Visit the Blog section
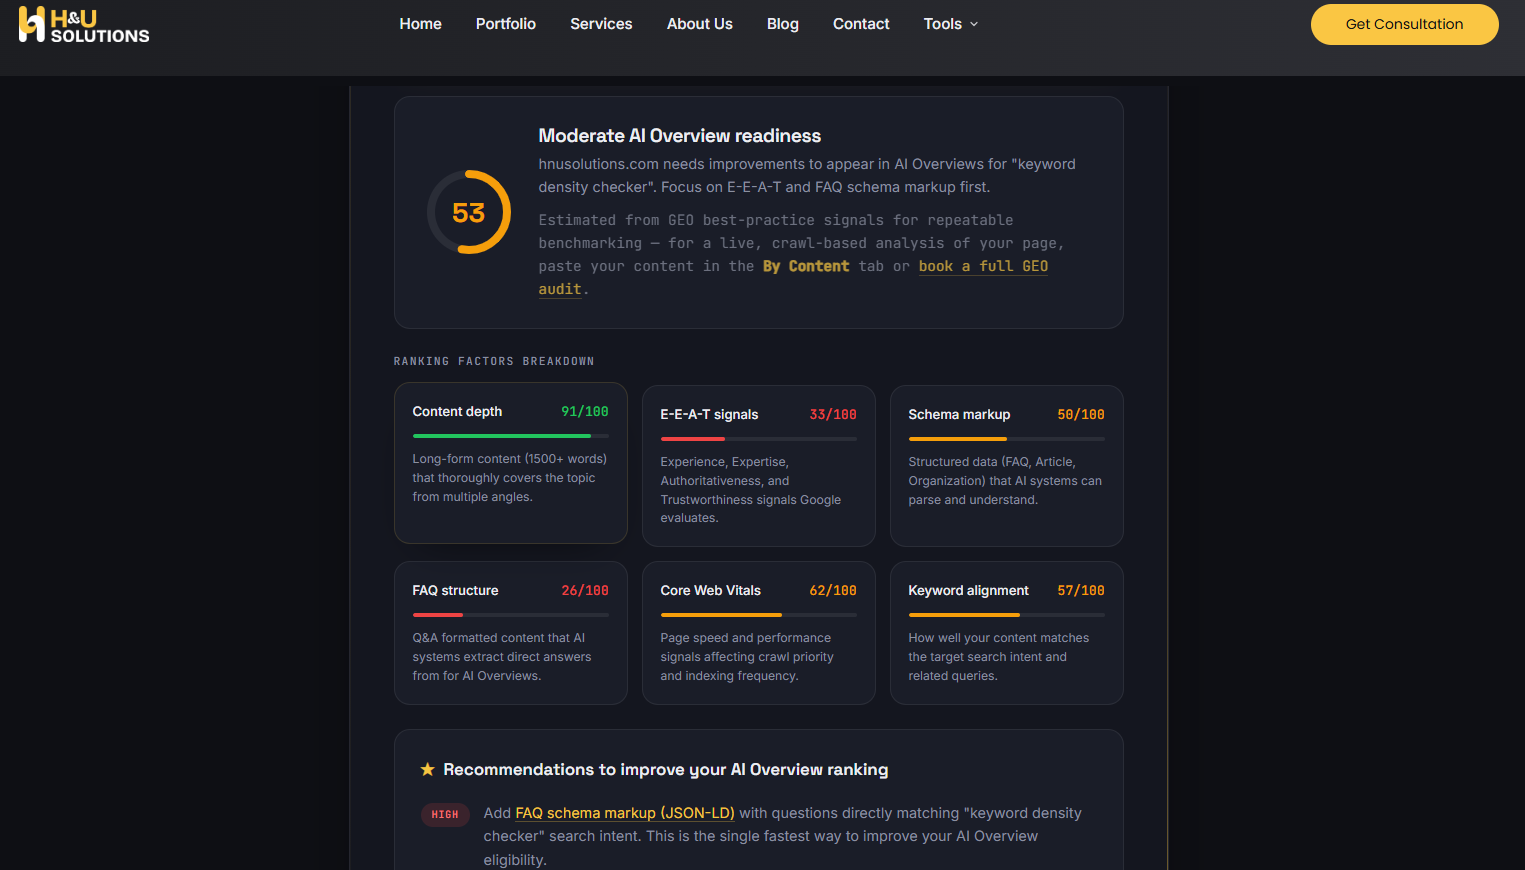 click(x=783, y=24)
